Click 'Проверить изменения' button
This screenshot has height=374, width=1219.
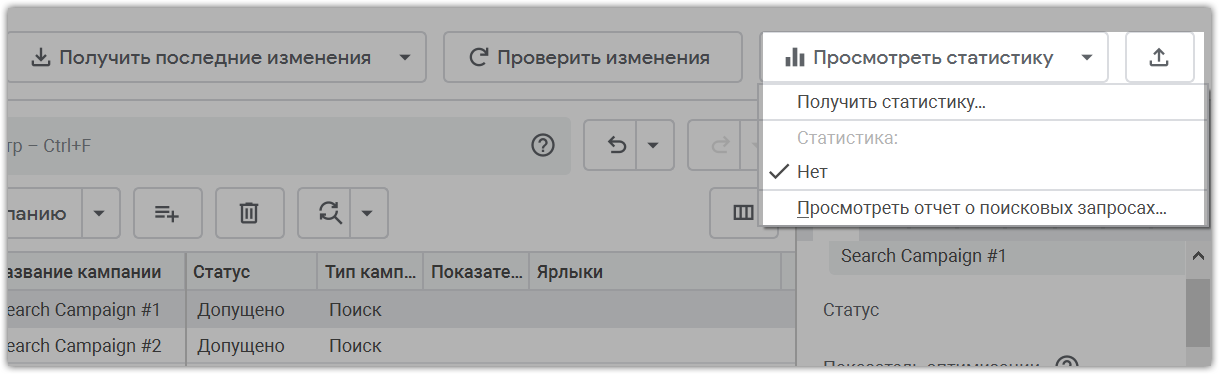click(x=593, y=58)
